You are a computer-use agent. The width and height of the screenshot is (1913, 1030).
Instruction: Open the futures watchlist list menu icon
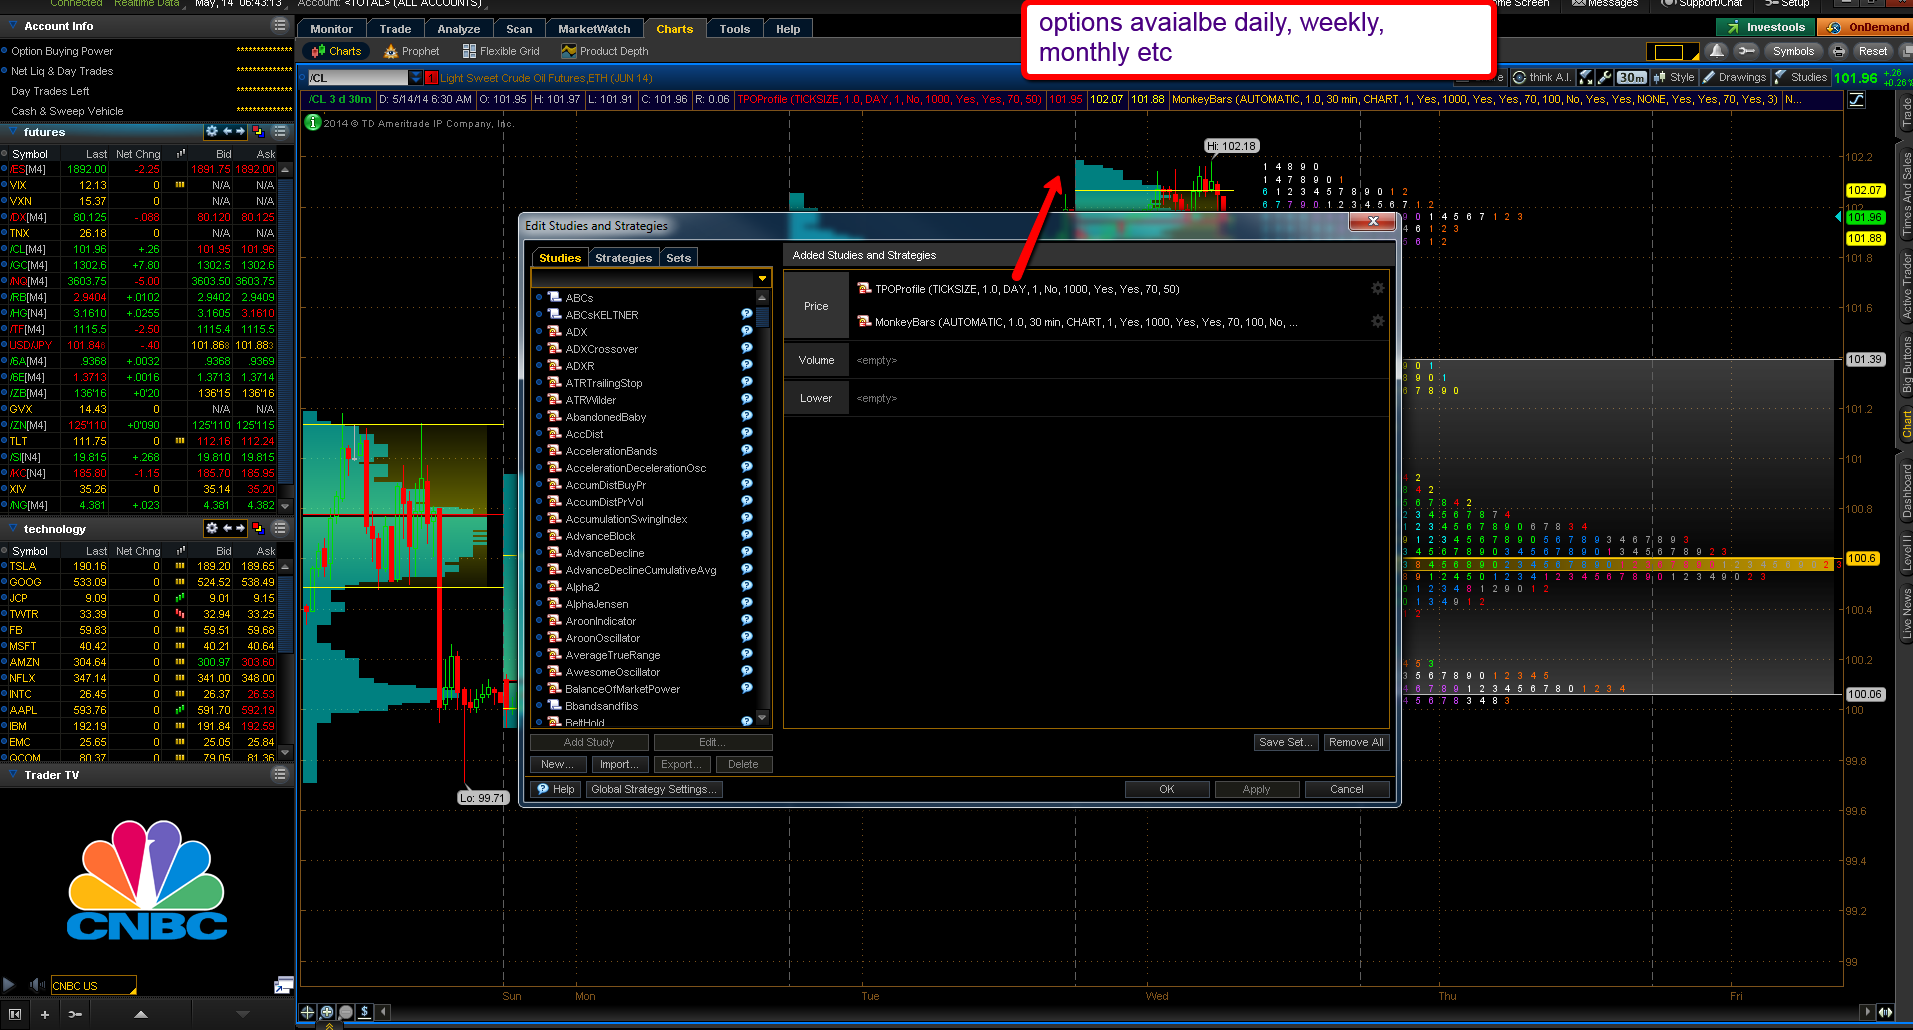pos(280,131)
